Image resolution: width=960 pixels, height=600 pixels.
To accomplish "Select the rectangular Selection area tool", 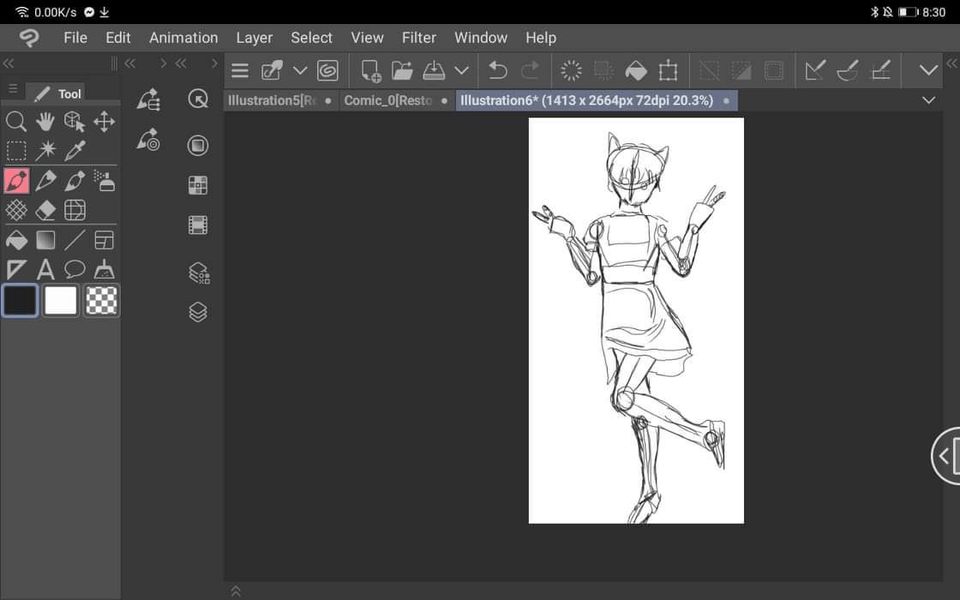I will coord(17,151).
